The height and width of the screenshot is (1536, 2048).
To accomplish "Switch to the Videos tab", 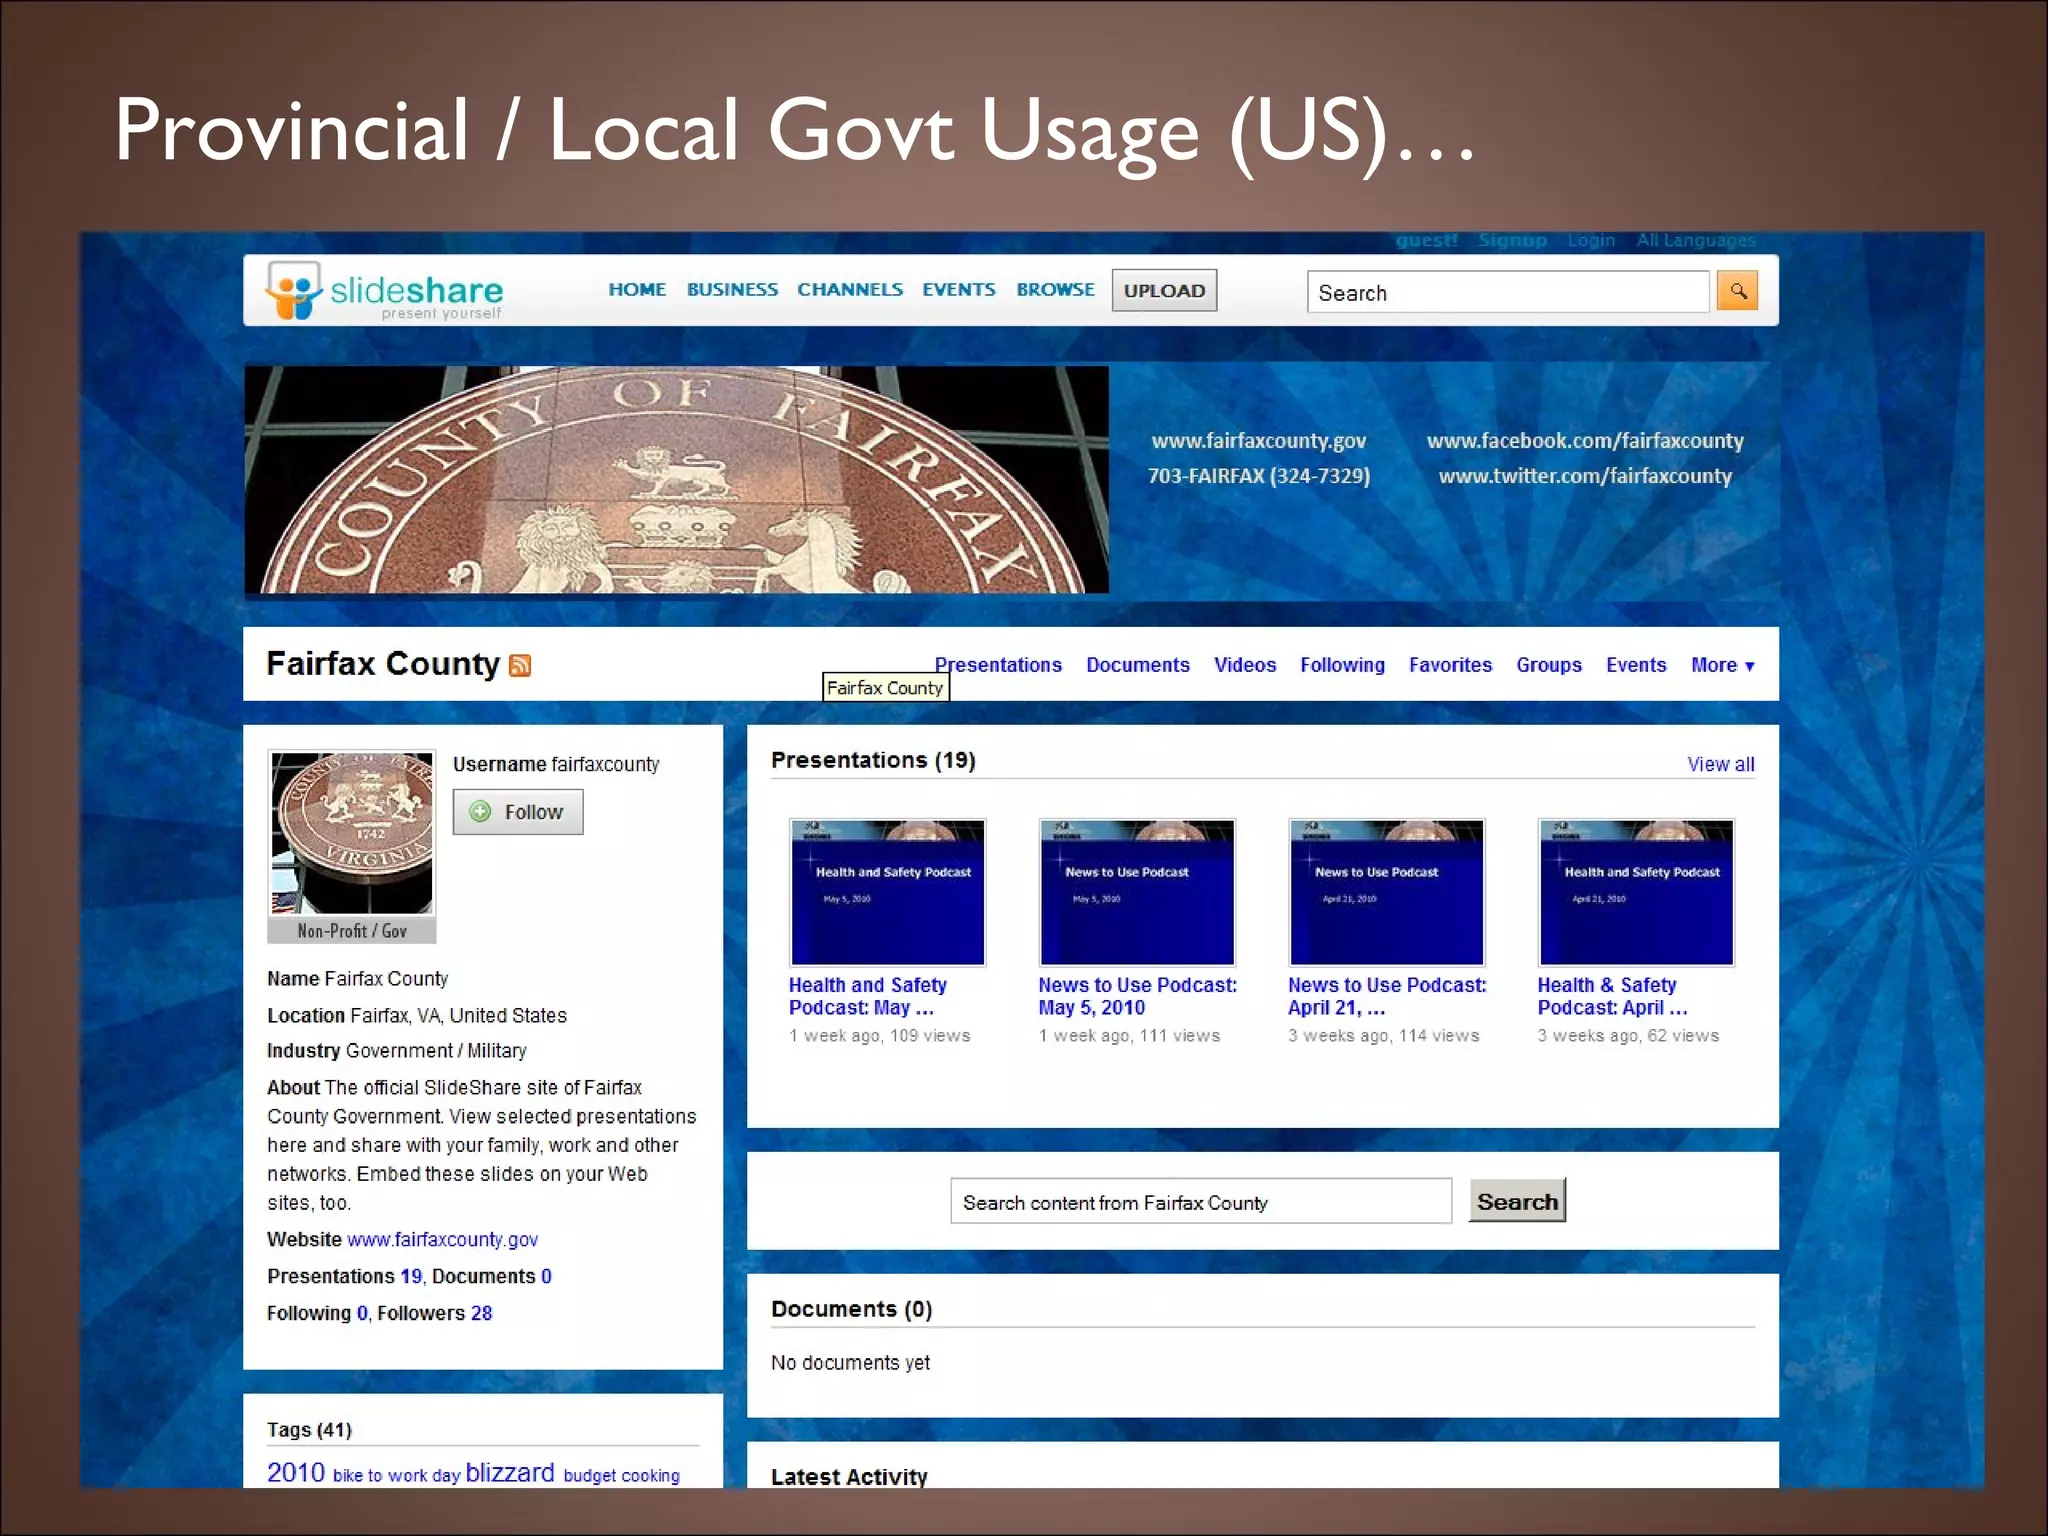I will point(1244,665).
